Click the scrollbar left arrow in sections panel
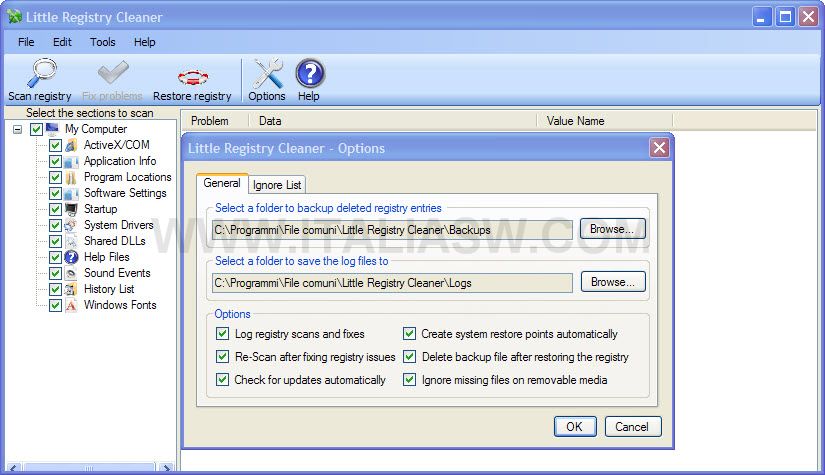The image size is (825, 475). click(x=13, y=468)
